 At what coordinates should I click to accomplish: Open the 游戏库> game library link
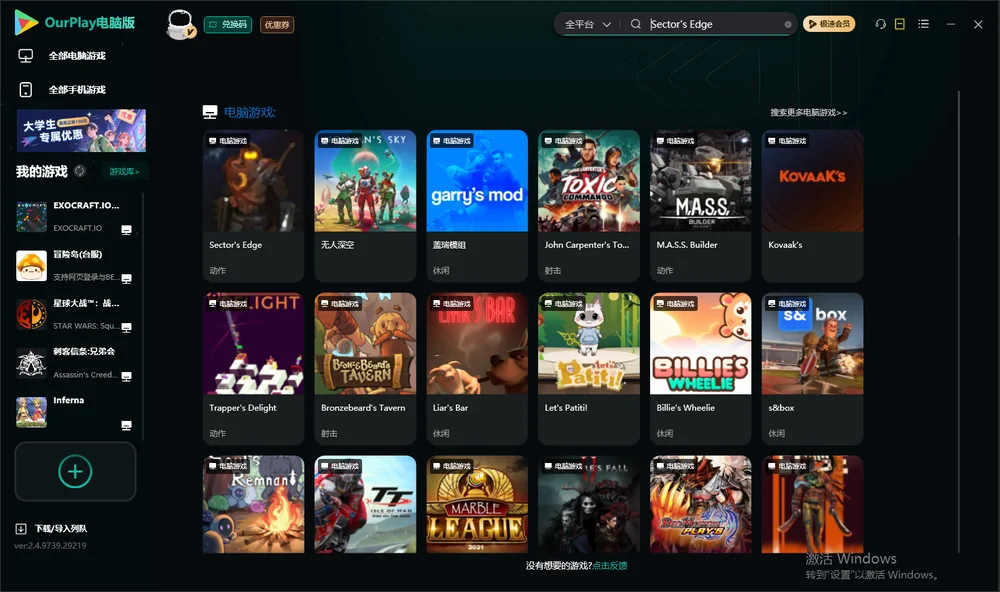[x=124, y=172]
